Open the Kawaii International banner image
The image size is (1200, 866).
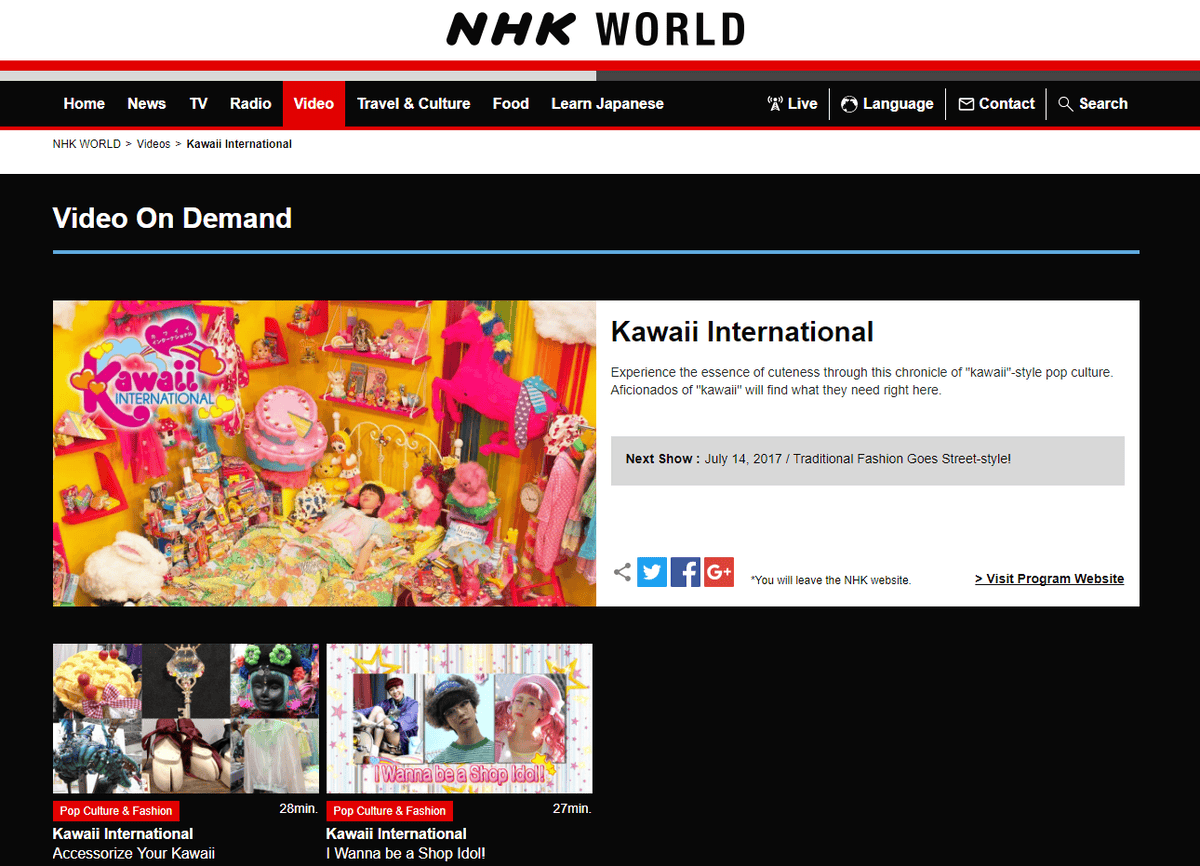click(324, 453)
